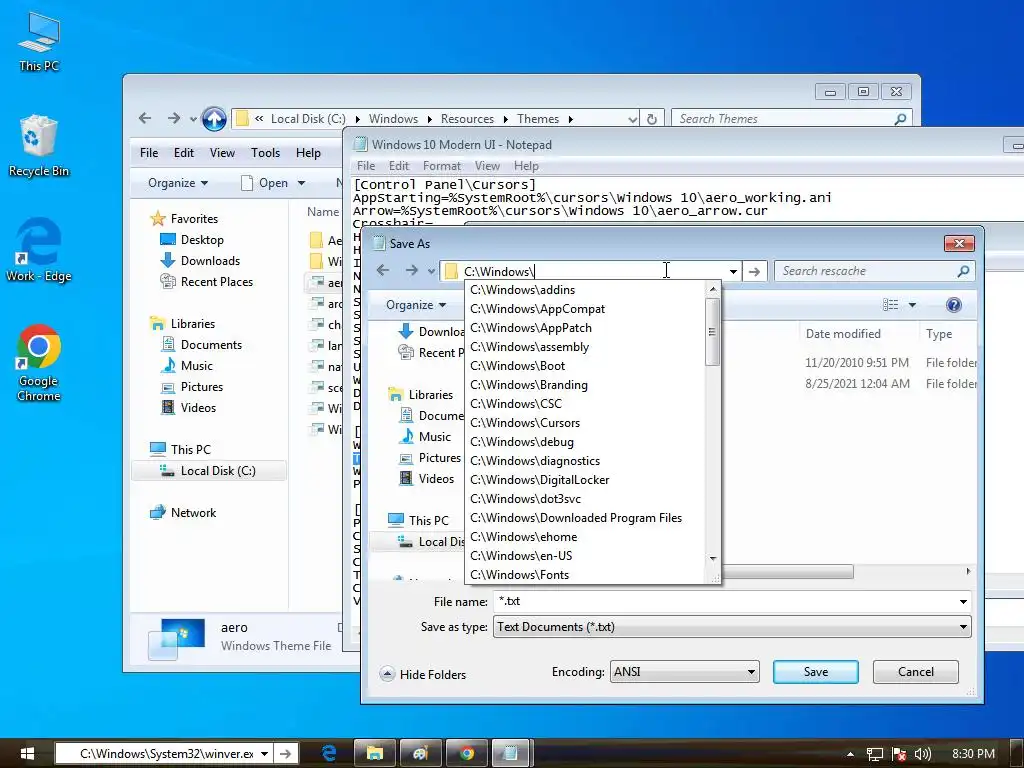Open recent locations arrow in Save As
The image size is (1024, 768).
coord(431,271)
